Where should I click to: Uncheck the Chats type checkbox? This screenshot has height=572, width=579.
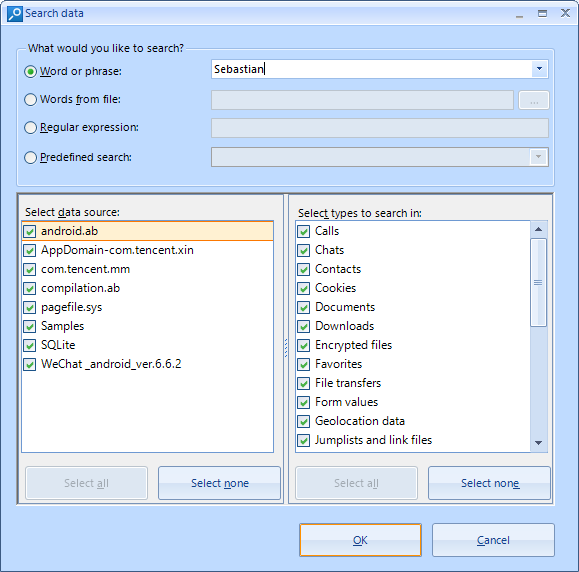pos(304,250)
